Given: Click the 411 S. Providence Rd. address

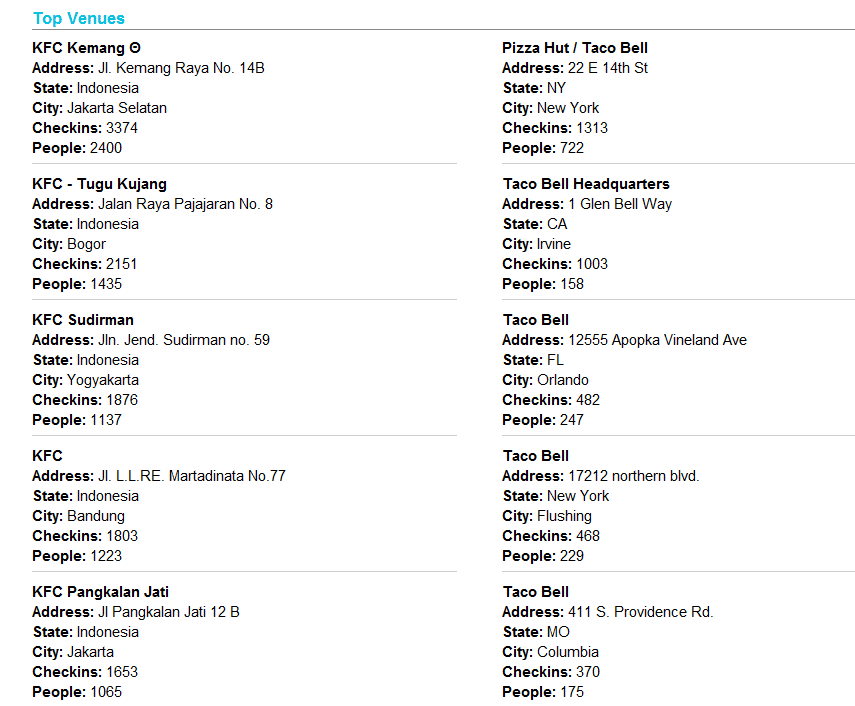Looking at the screenshot, I should coord(641,612).
